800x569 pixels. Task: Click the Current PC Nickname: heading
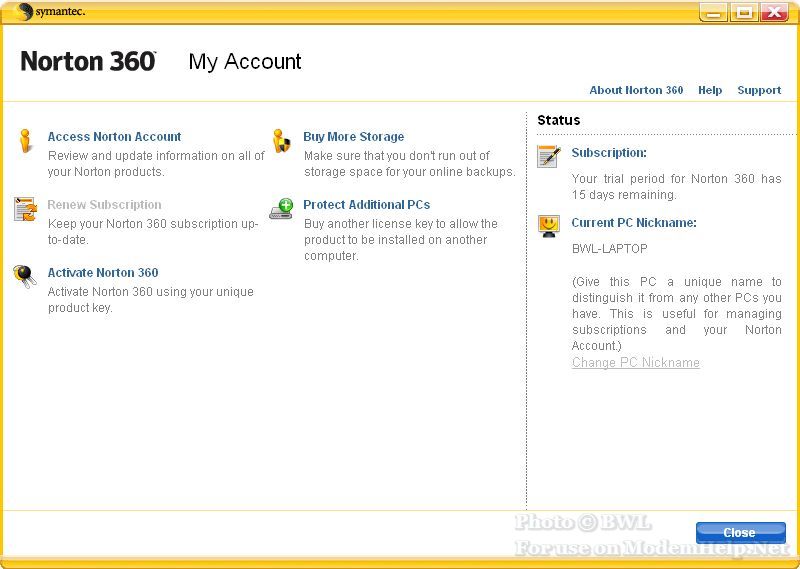634,222
